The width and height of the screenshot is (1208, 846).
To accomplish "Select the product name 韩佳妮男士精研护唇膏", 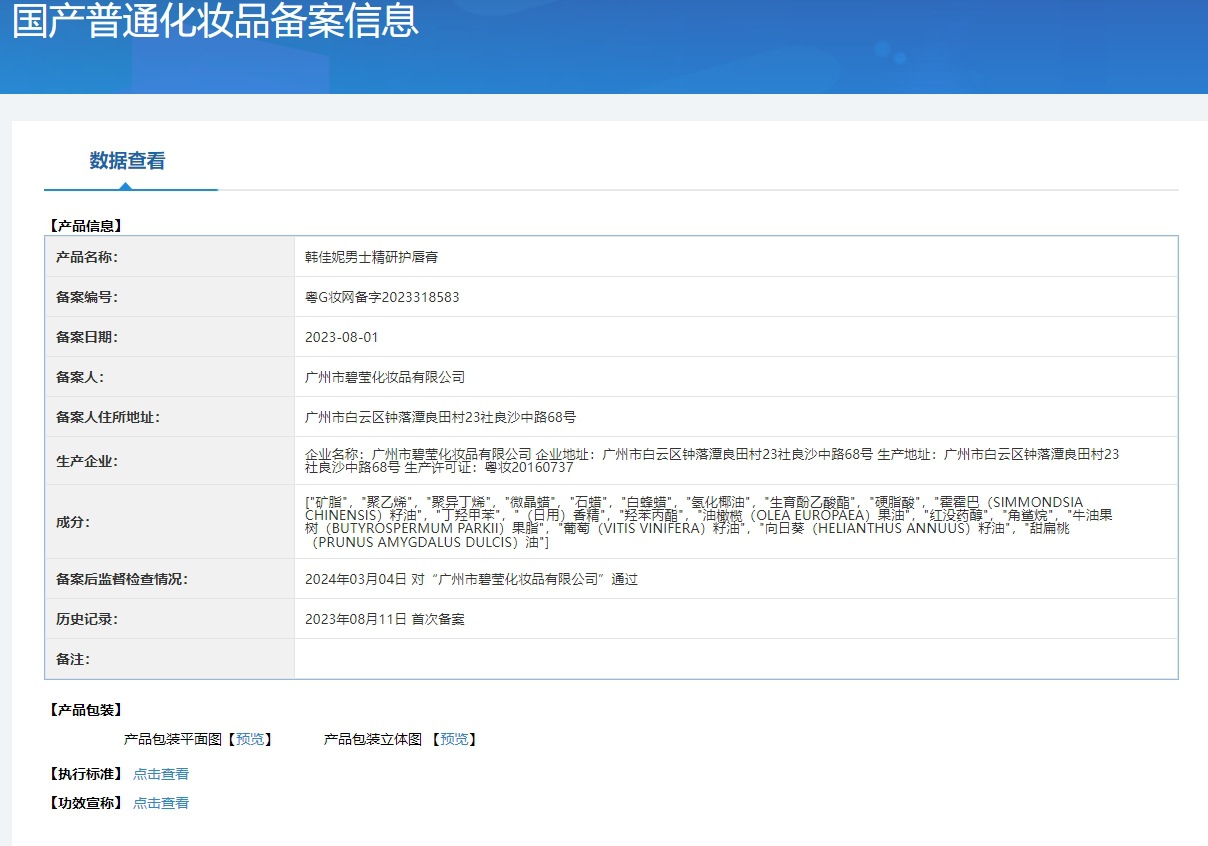I will pos(371,257).
